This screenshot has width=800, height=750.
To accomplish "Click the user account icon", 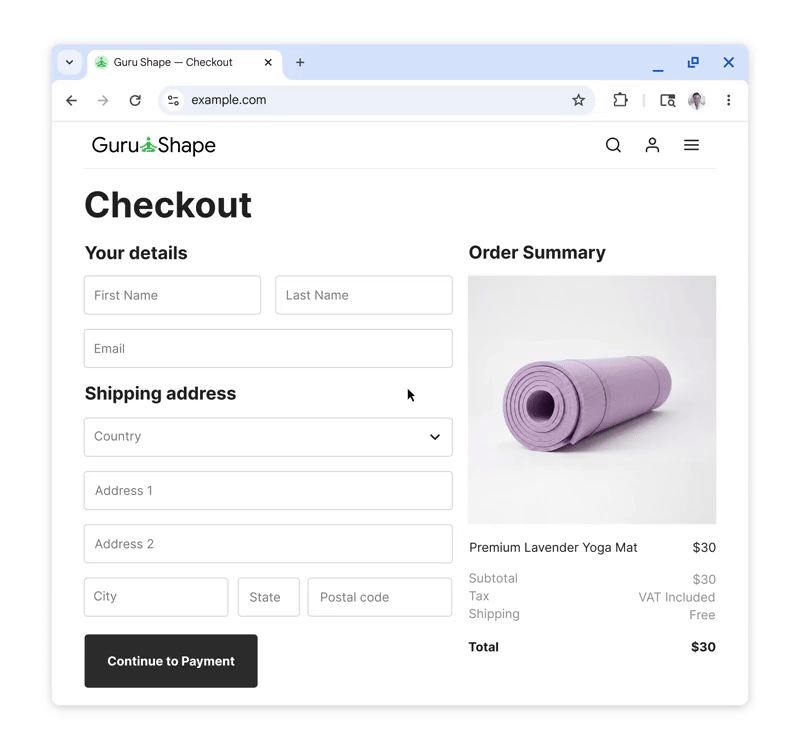I will 652,145.
